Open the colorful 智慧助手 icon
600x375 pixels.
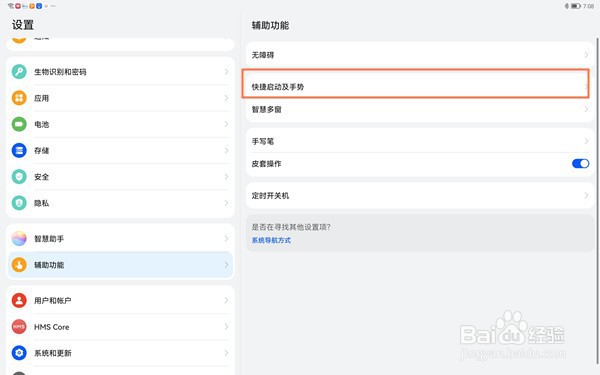pos(19,238)
